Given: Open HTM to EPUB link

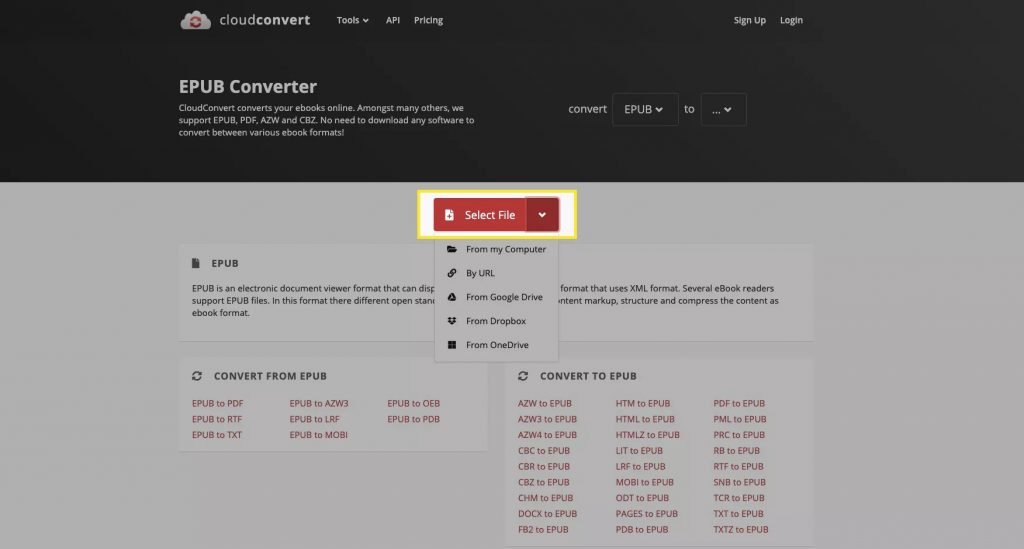Looking at the screenshot, I should tap(643, 403).
